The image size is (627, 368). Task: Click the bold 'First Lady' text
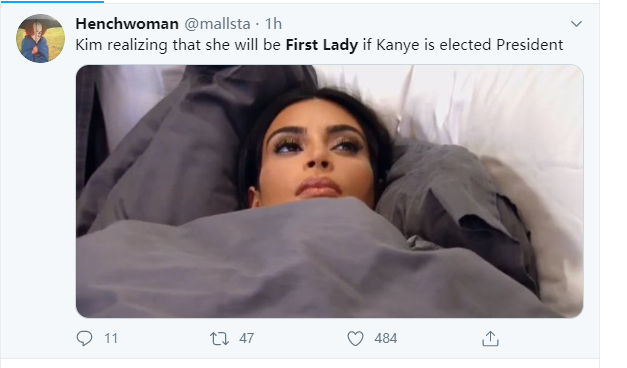click(x=321, y=45)
